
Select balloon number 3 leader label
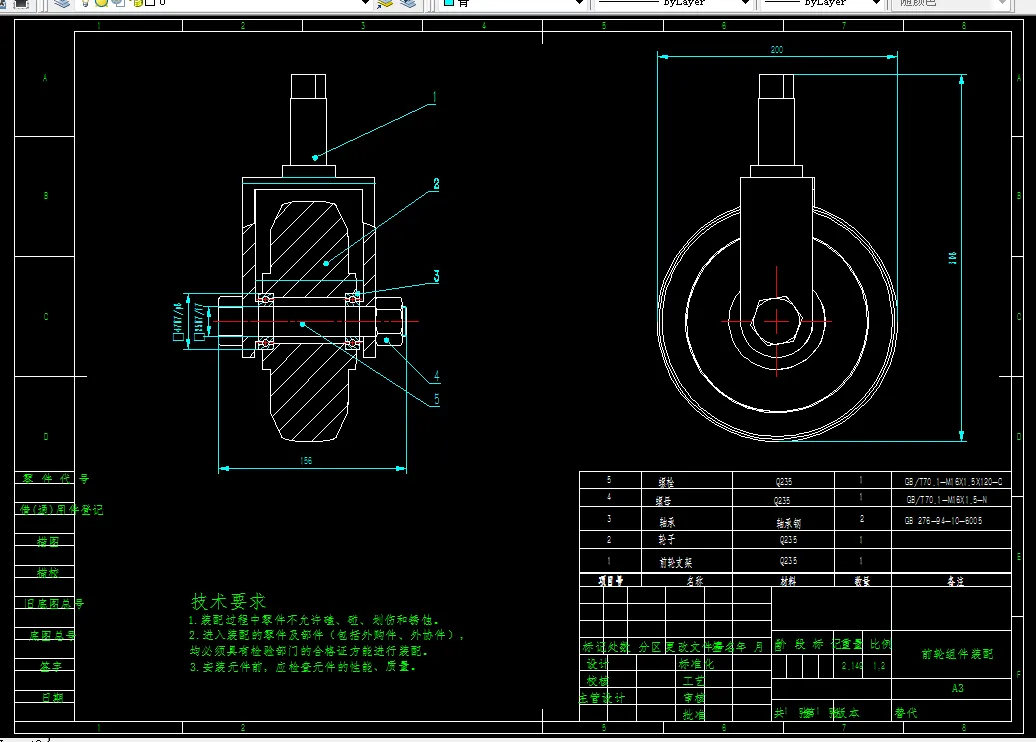click(x=437, y=276)
